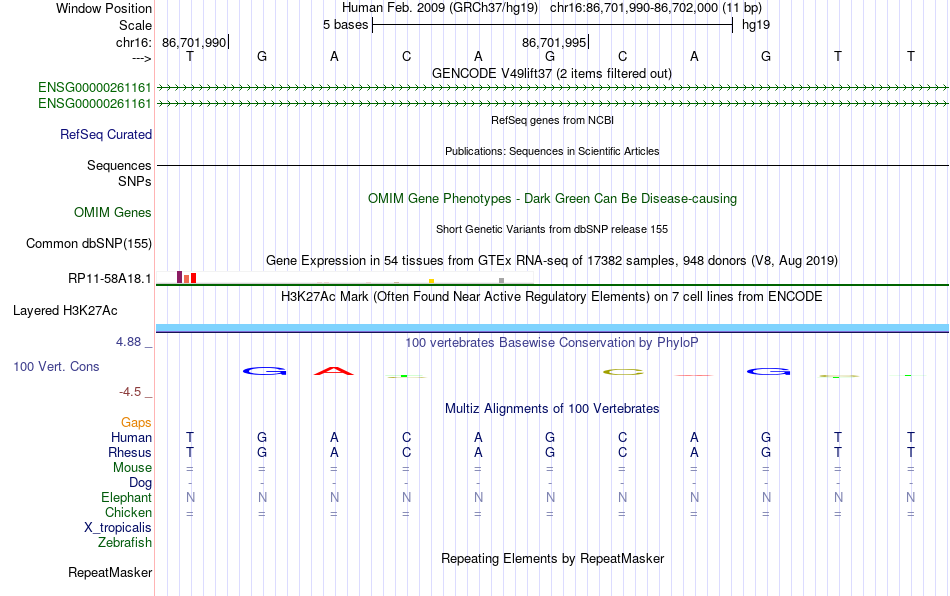Image resolution: width=950 pixels, height=596 pixels.
Task: Click the 4.88 conservation scale maximum
Action: click(128, 342)
